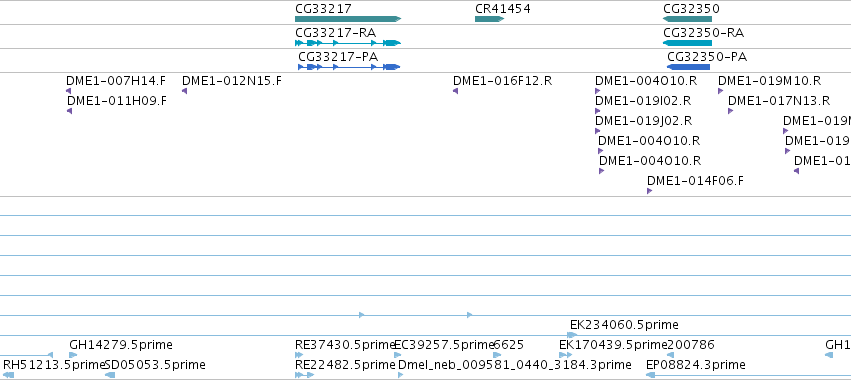Click the EK234060.5prime EST arrow glyph
Image resolution: width=851 pixels, height=380 pixels.
(573, 335)
